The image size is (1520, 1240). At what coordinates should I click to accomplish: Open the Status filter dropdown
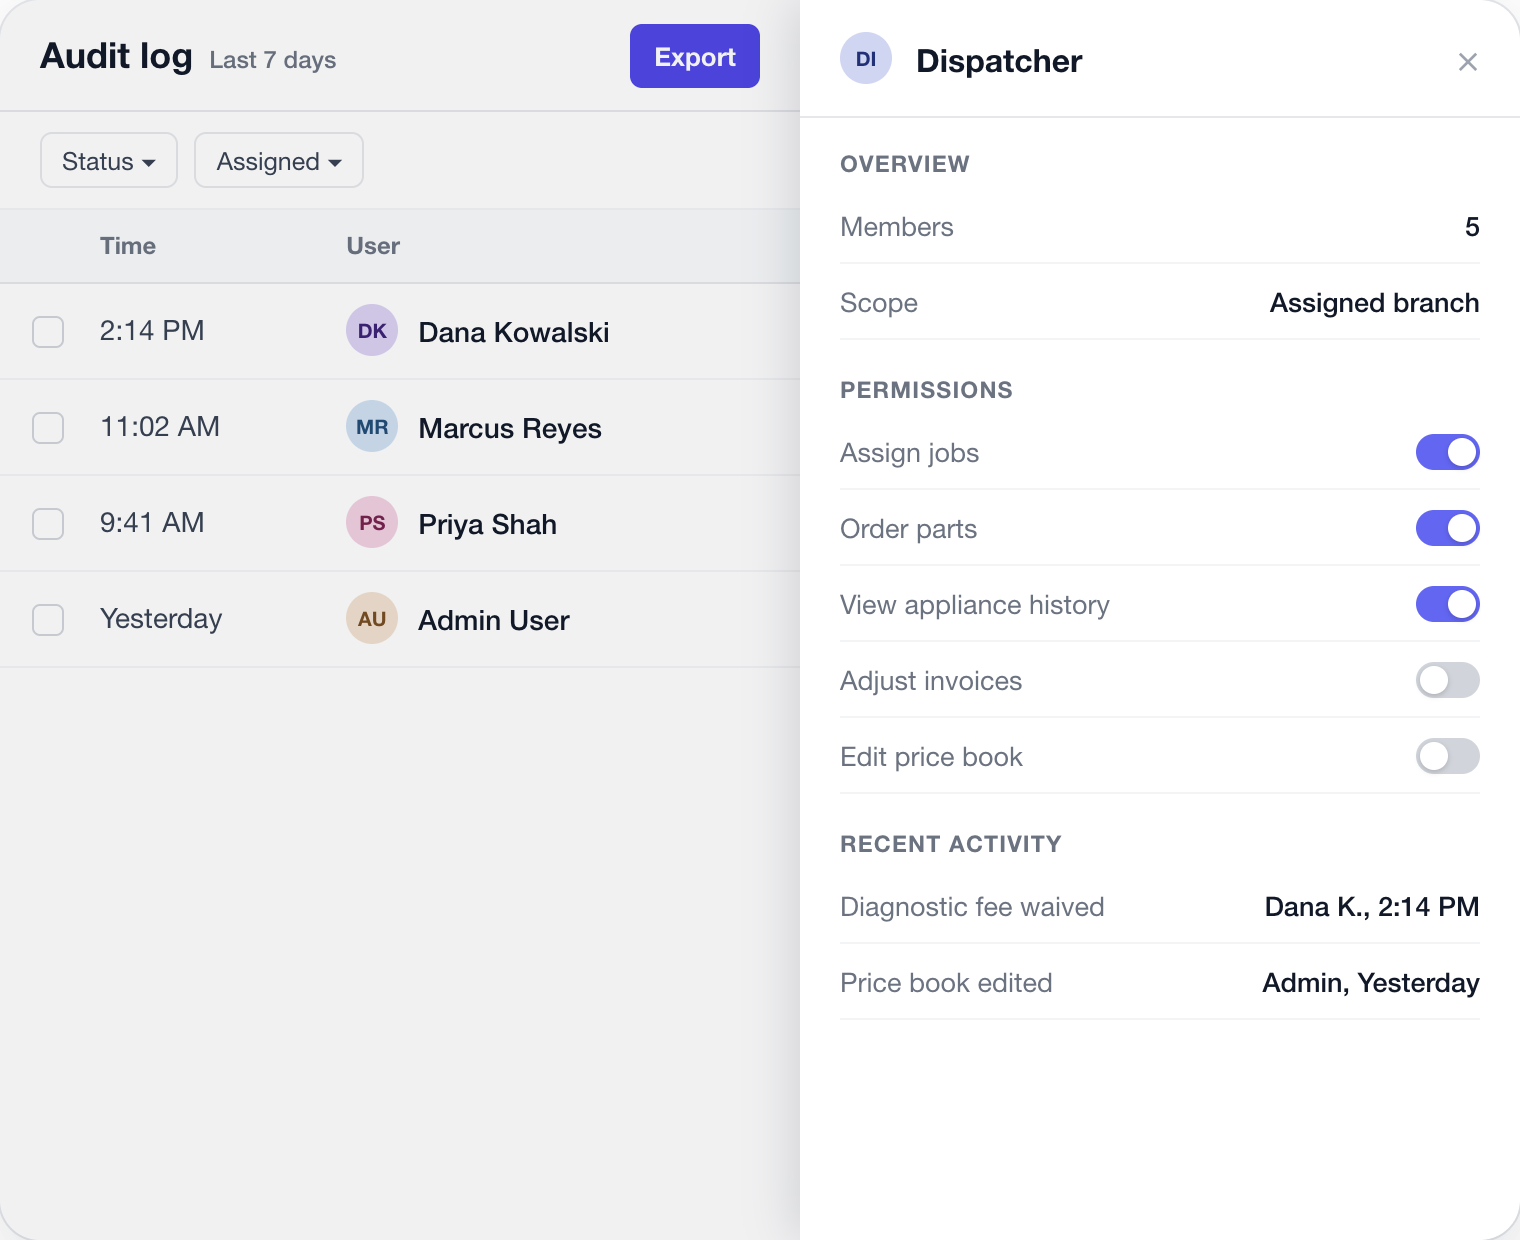click(x=109, y=160)
